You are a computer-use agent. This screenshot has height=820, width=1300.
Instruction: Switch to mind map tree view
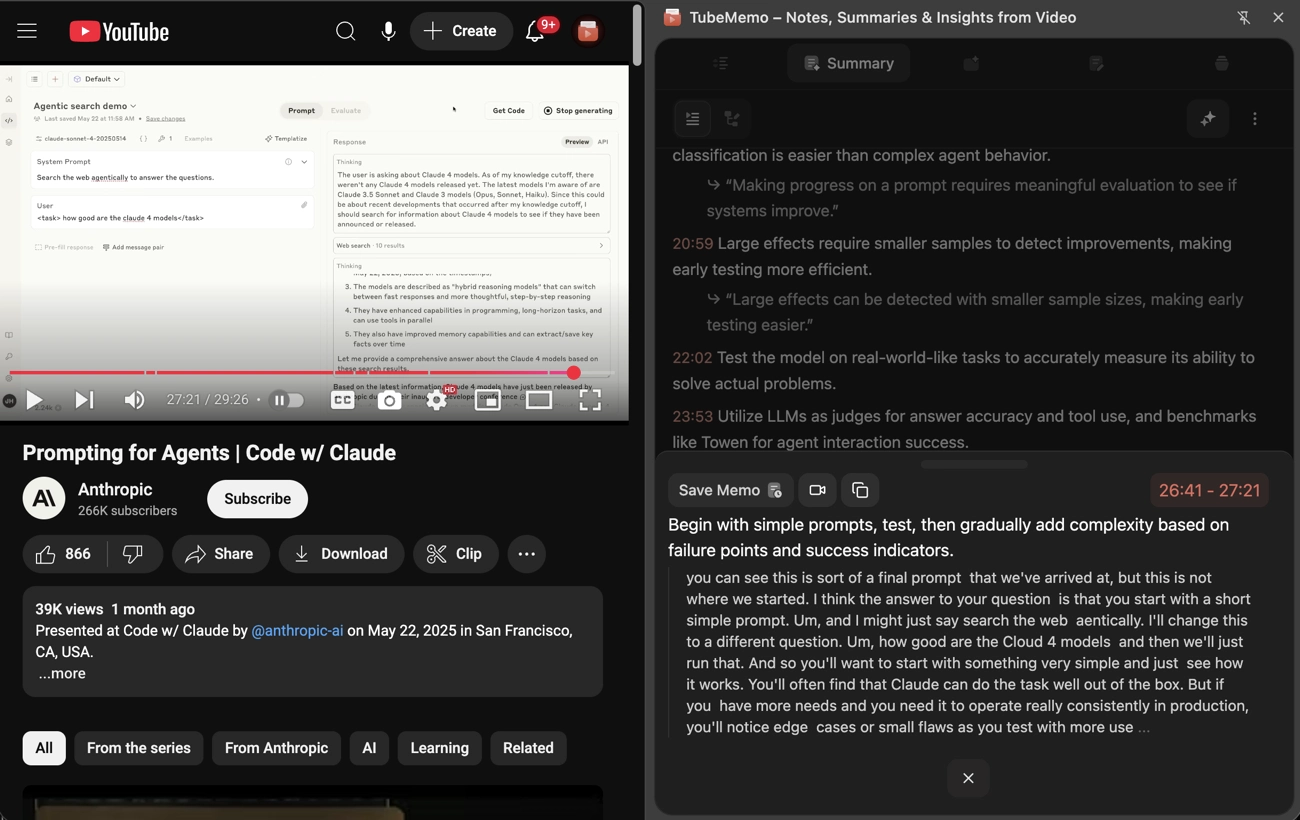[732, 119]
